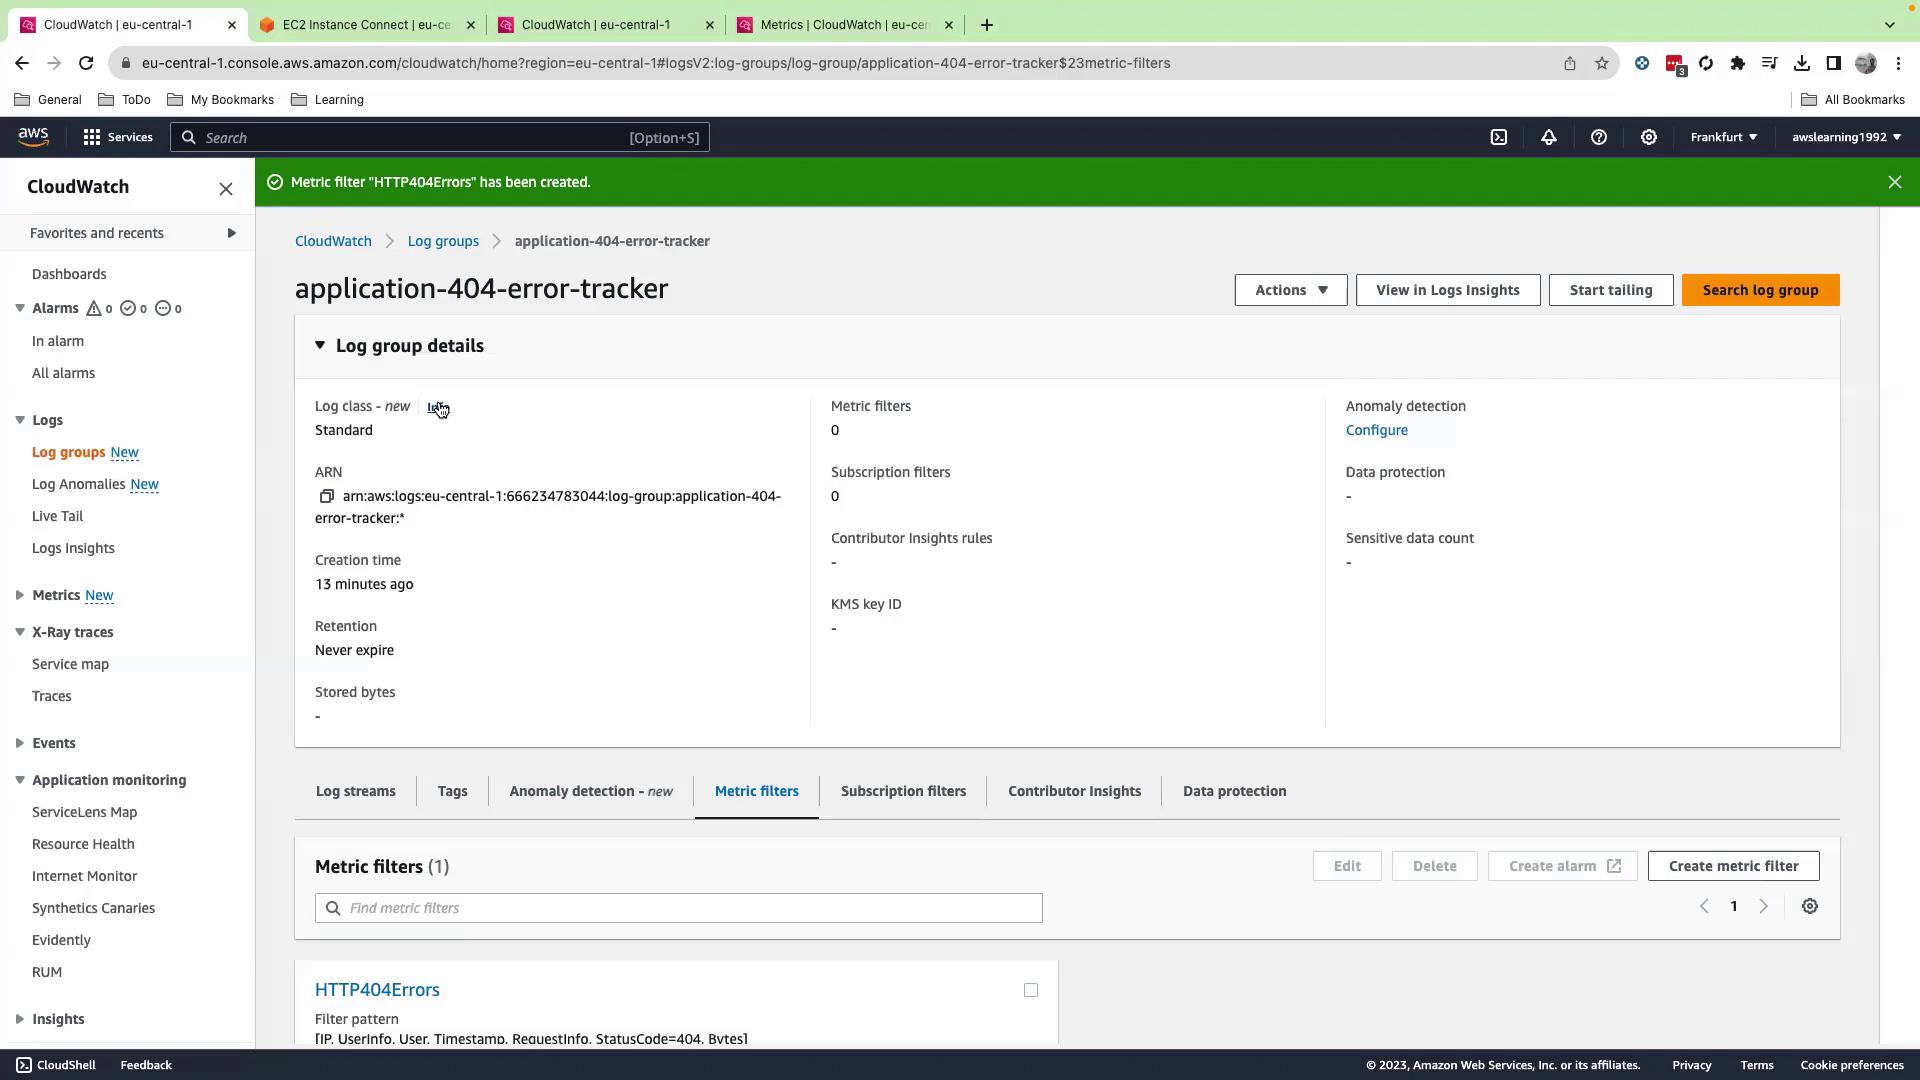This screenshot has width=1920, height=1080.
Task: Open the AWS CloudShell icon in top bar
Action: (x=1498, y=137)
